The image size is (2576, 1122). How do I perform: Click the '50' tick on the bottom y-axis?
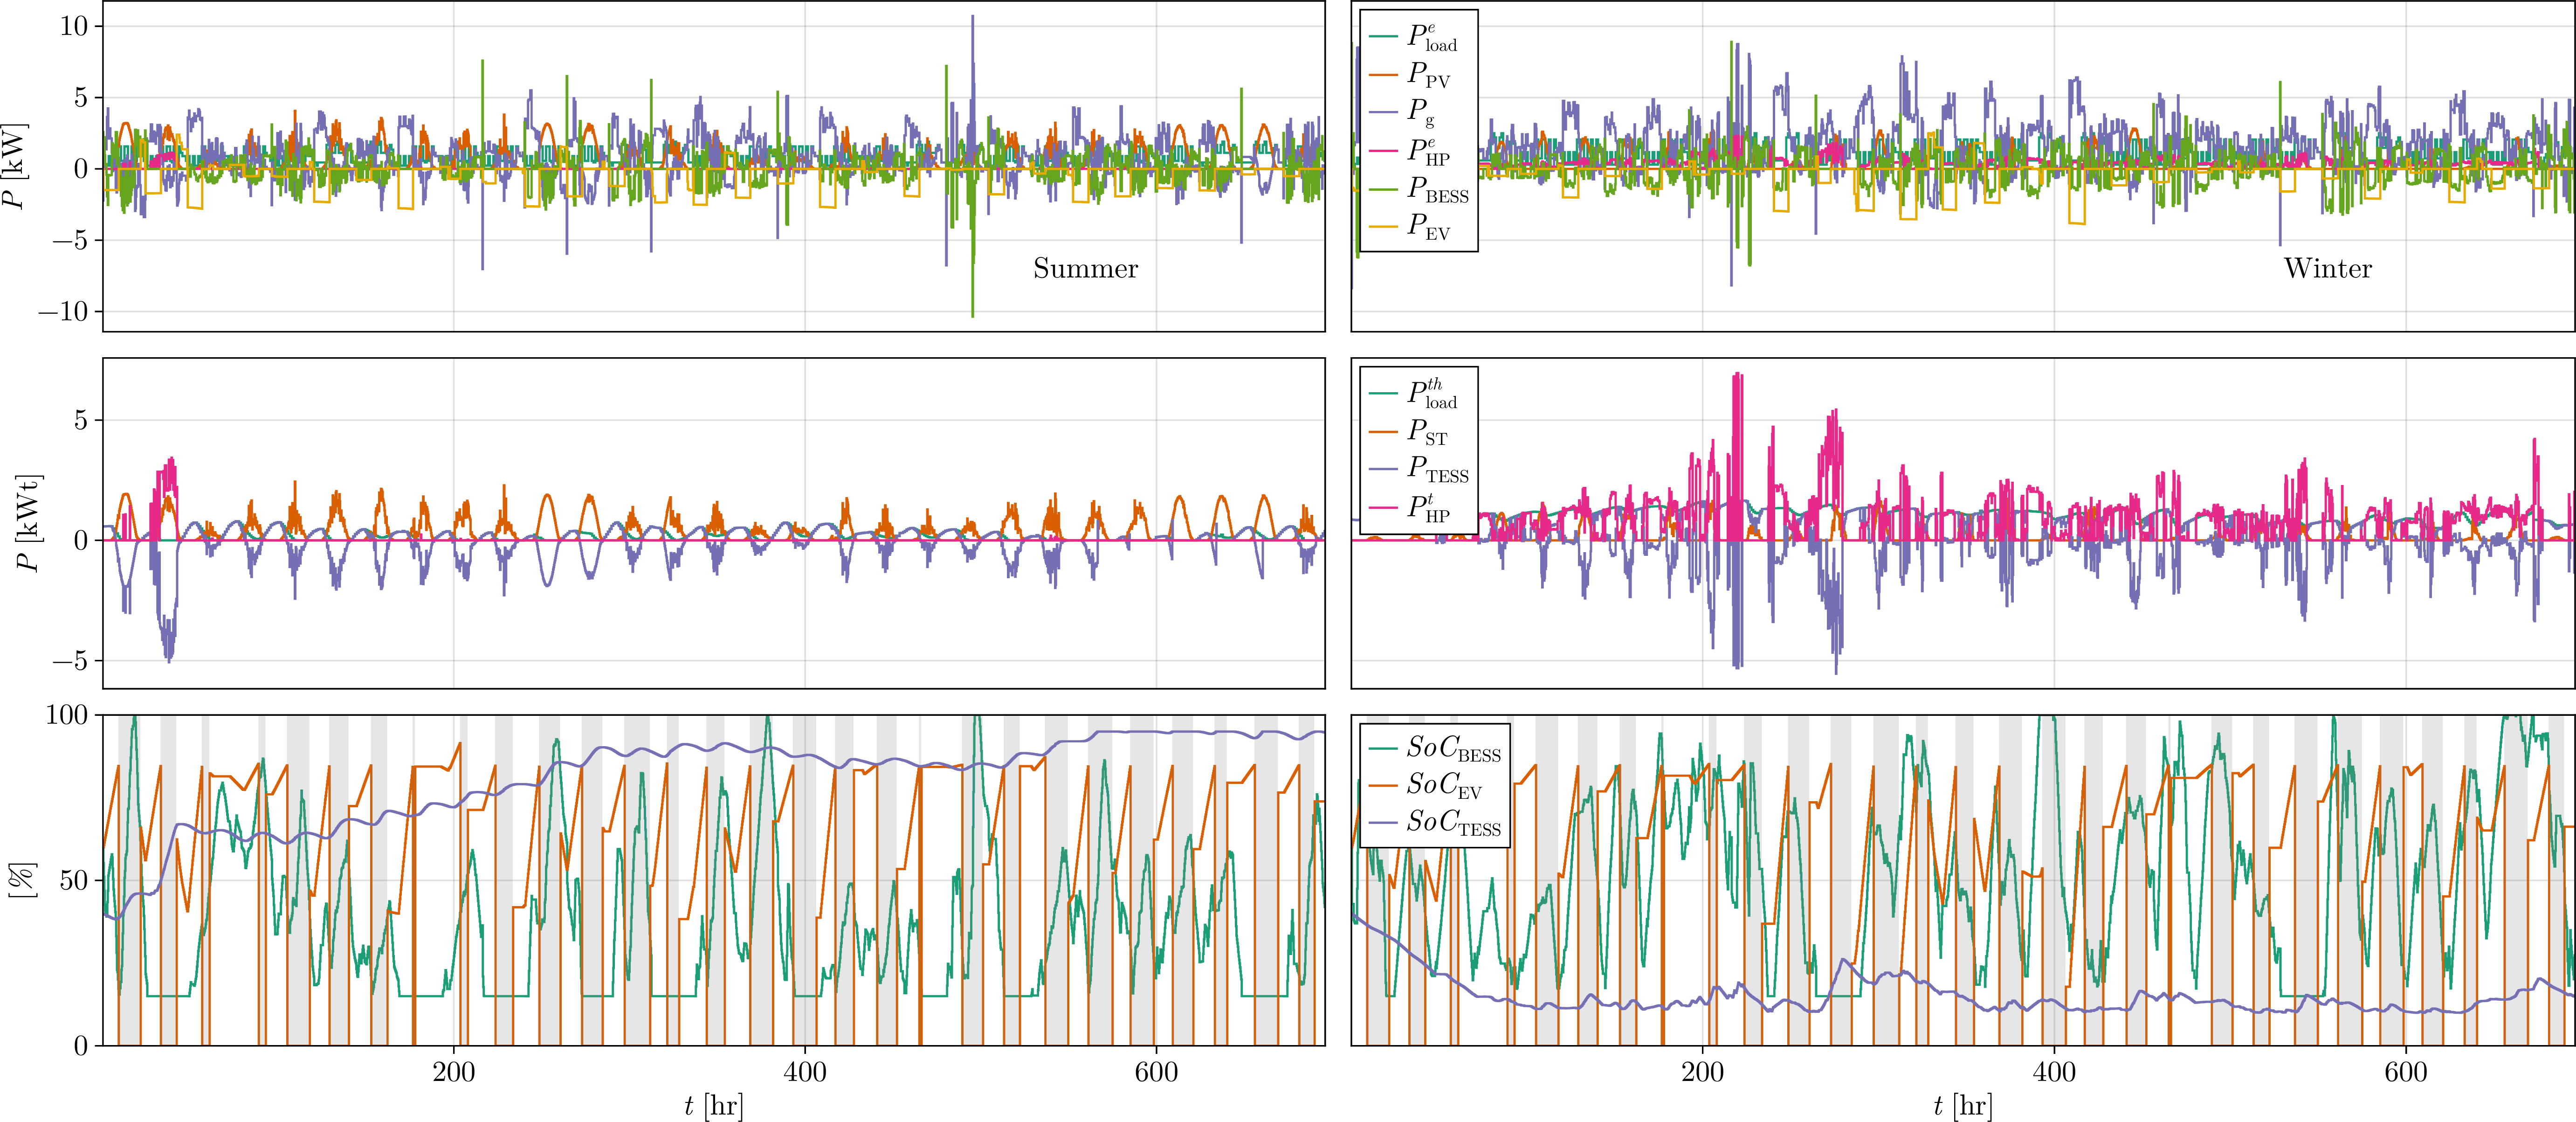74,881
